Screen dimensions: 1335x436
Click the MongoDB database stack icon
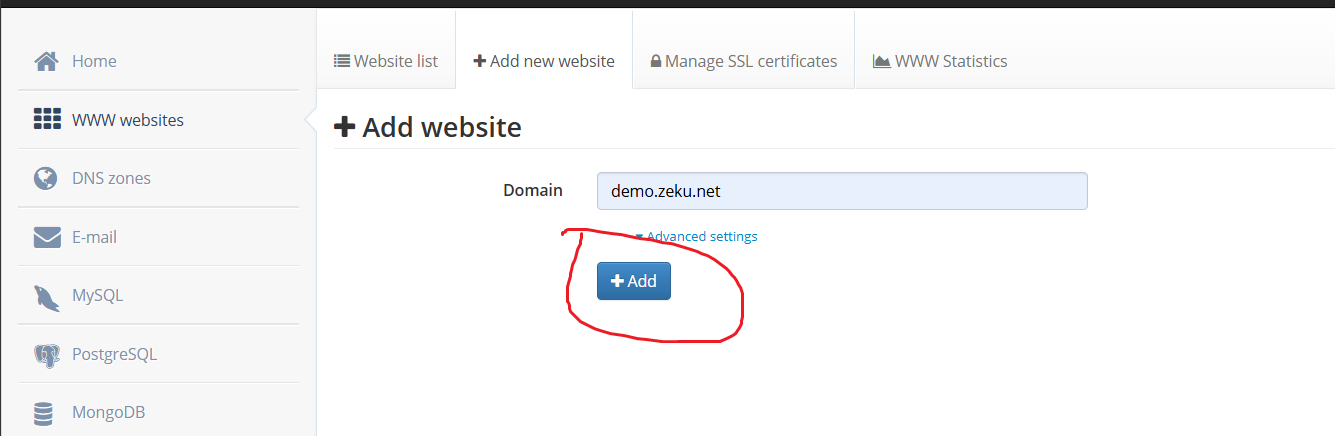tap(43, 413)
